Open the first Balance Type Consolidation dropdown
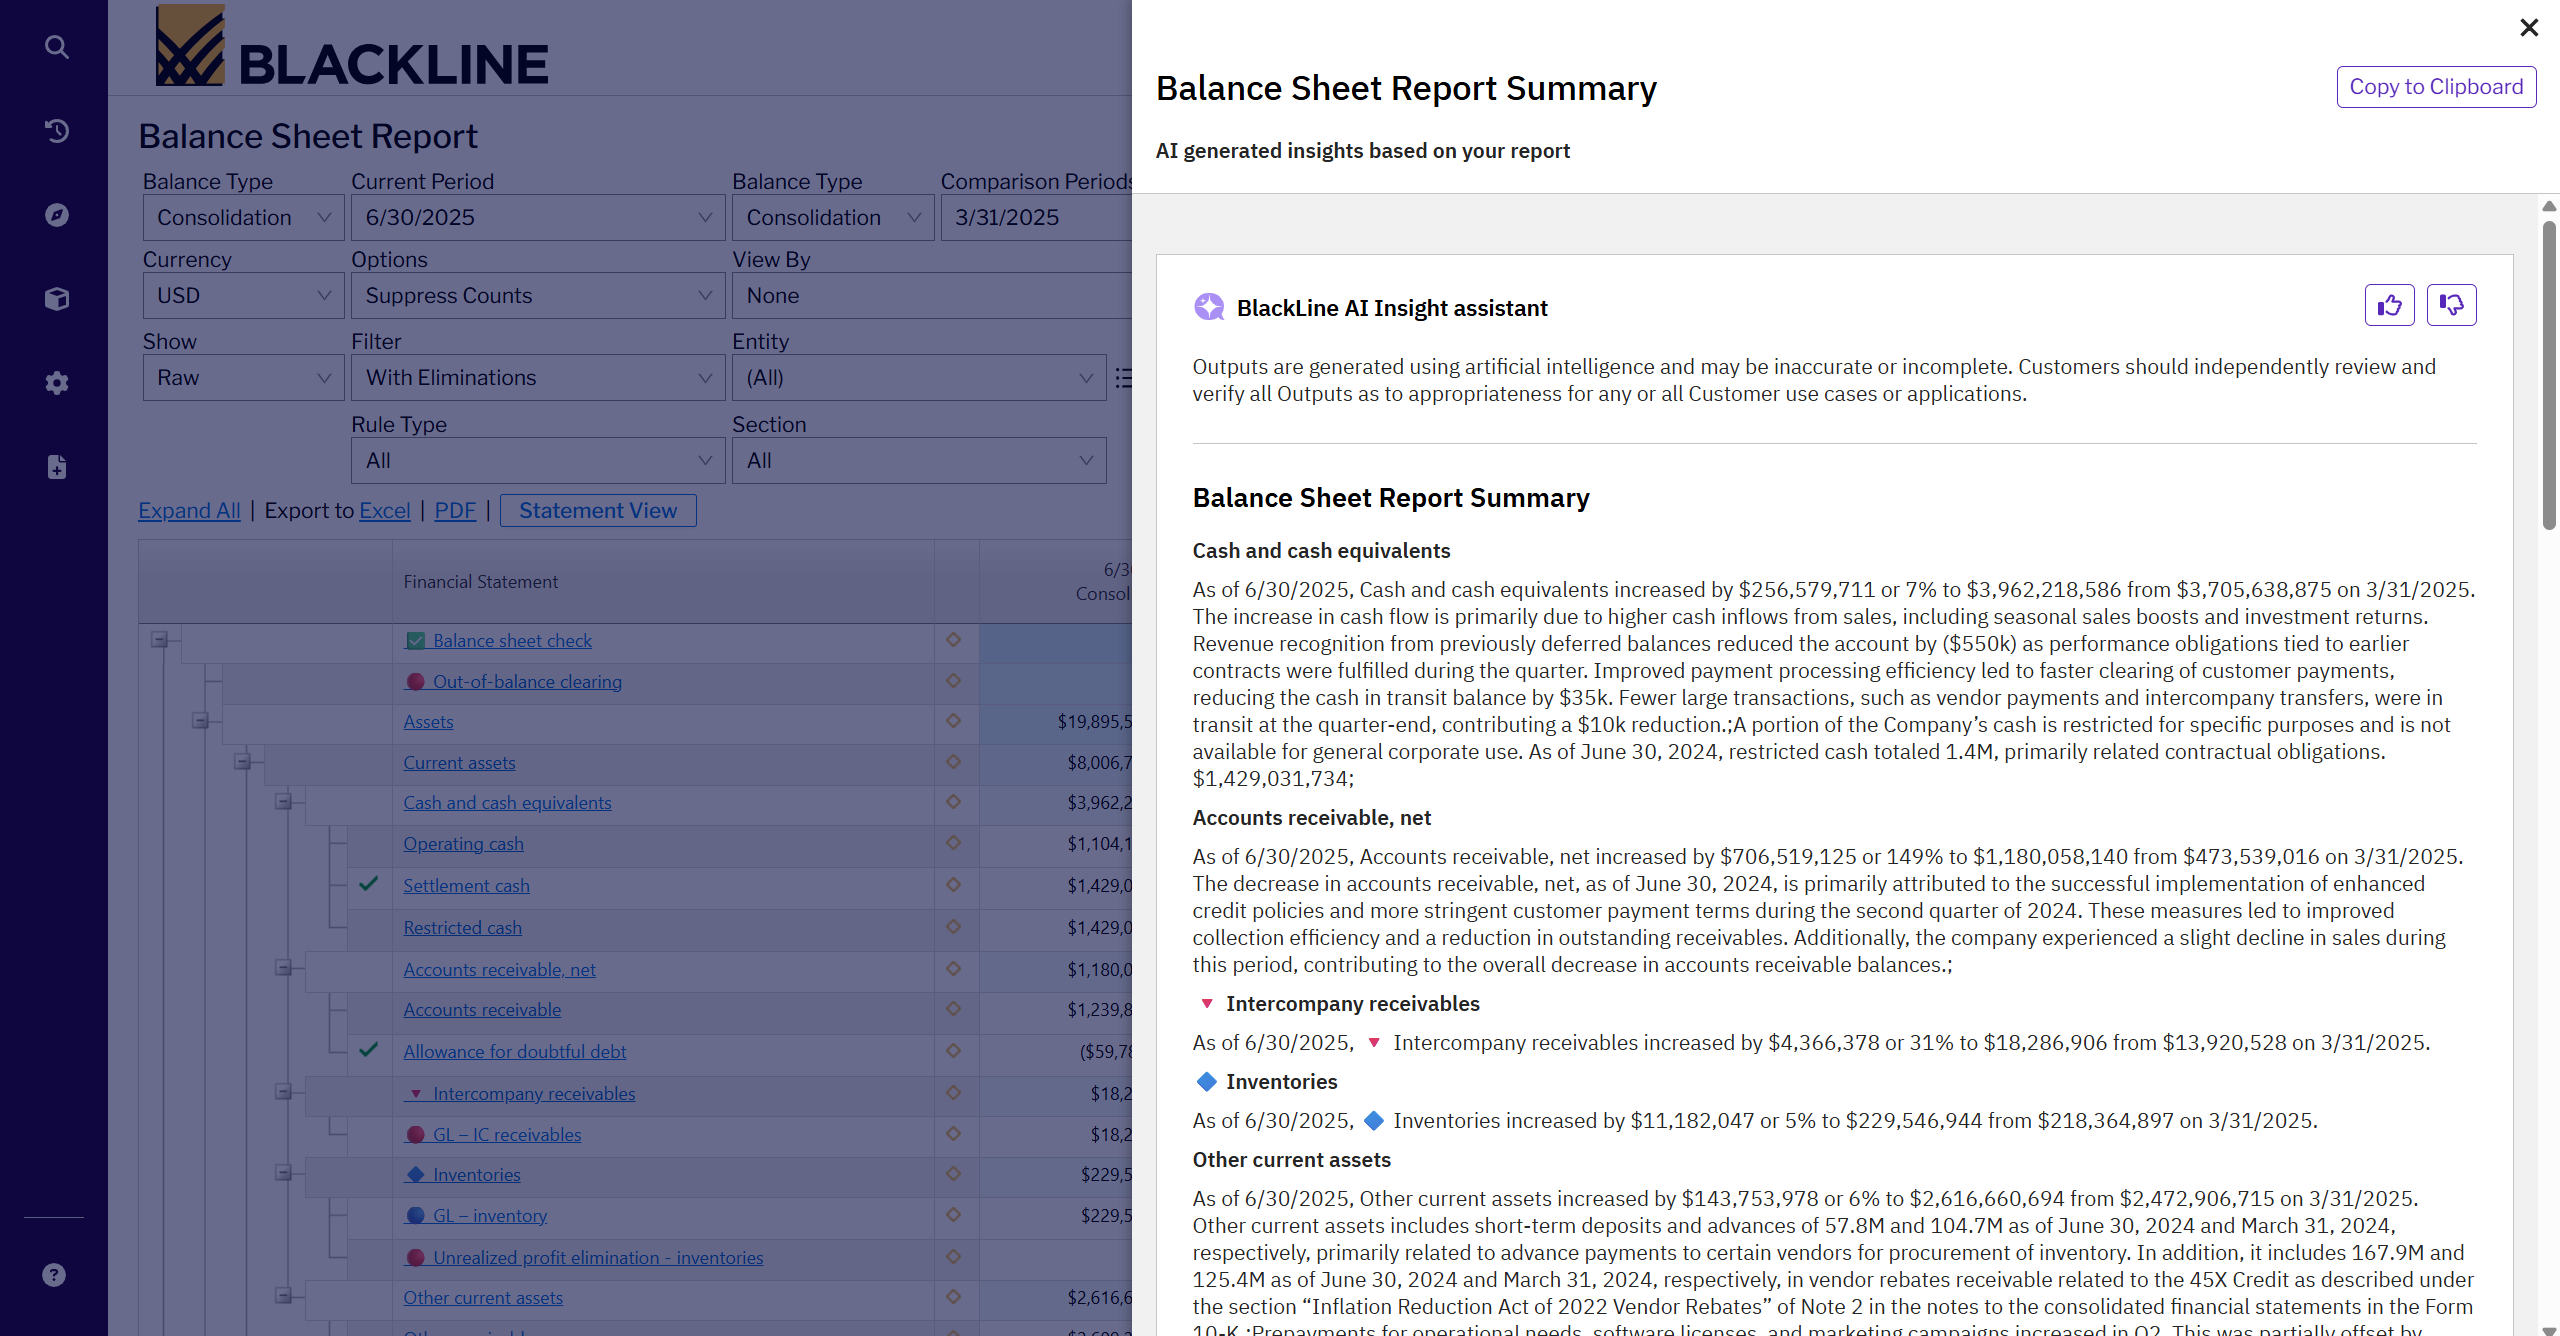The width and height of the screenshot is (2560, 1336). tap(244, 218)
